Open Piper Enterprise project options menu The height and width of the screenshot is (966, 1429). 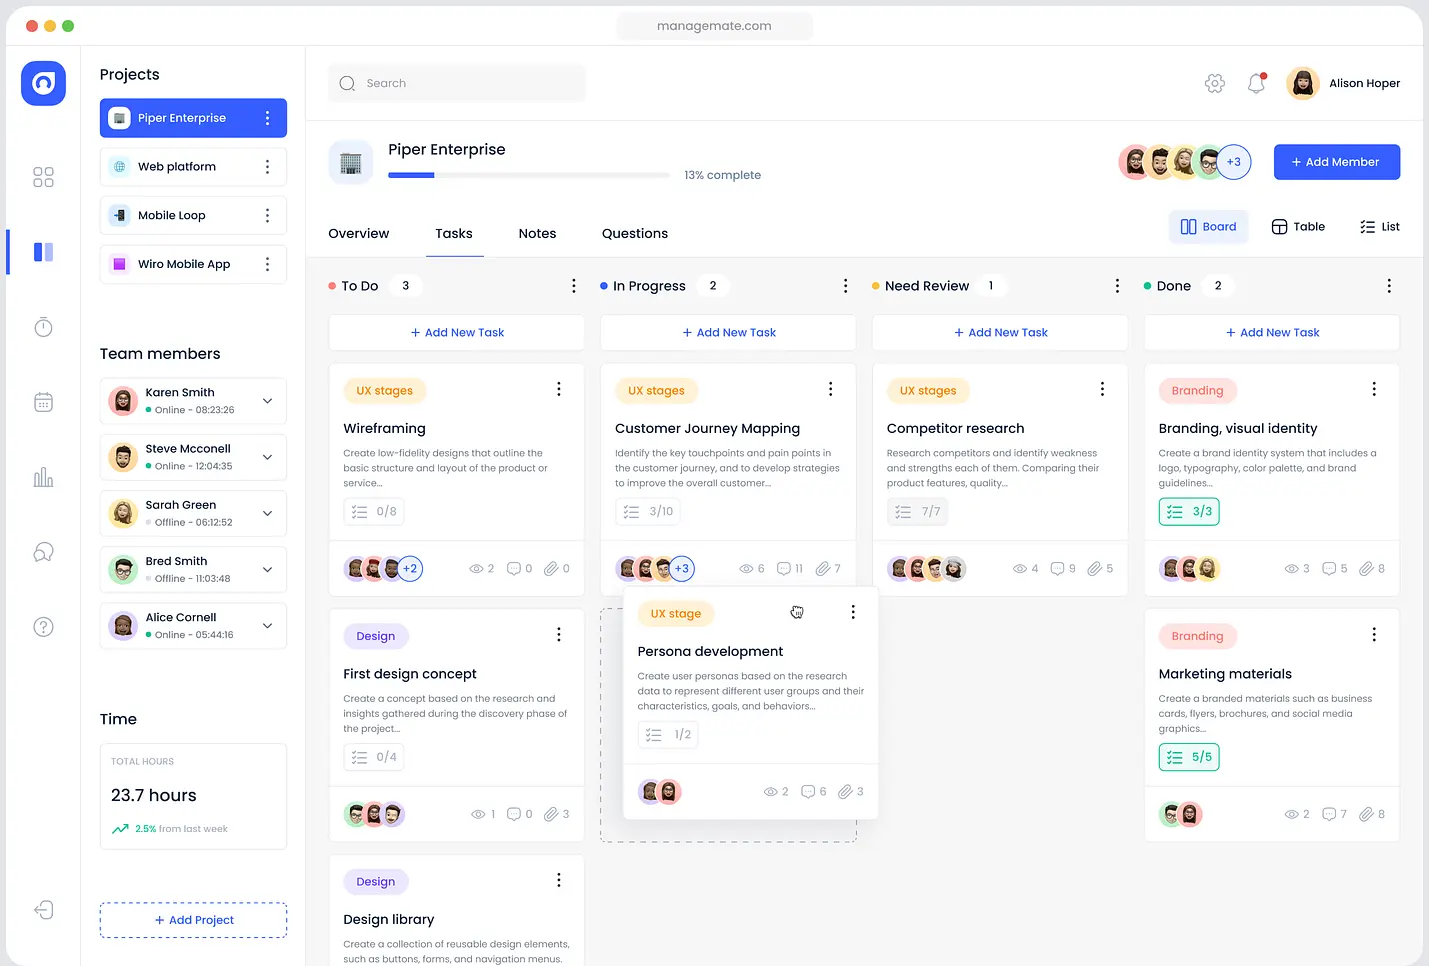coord(267,118)
